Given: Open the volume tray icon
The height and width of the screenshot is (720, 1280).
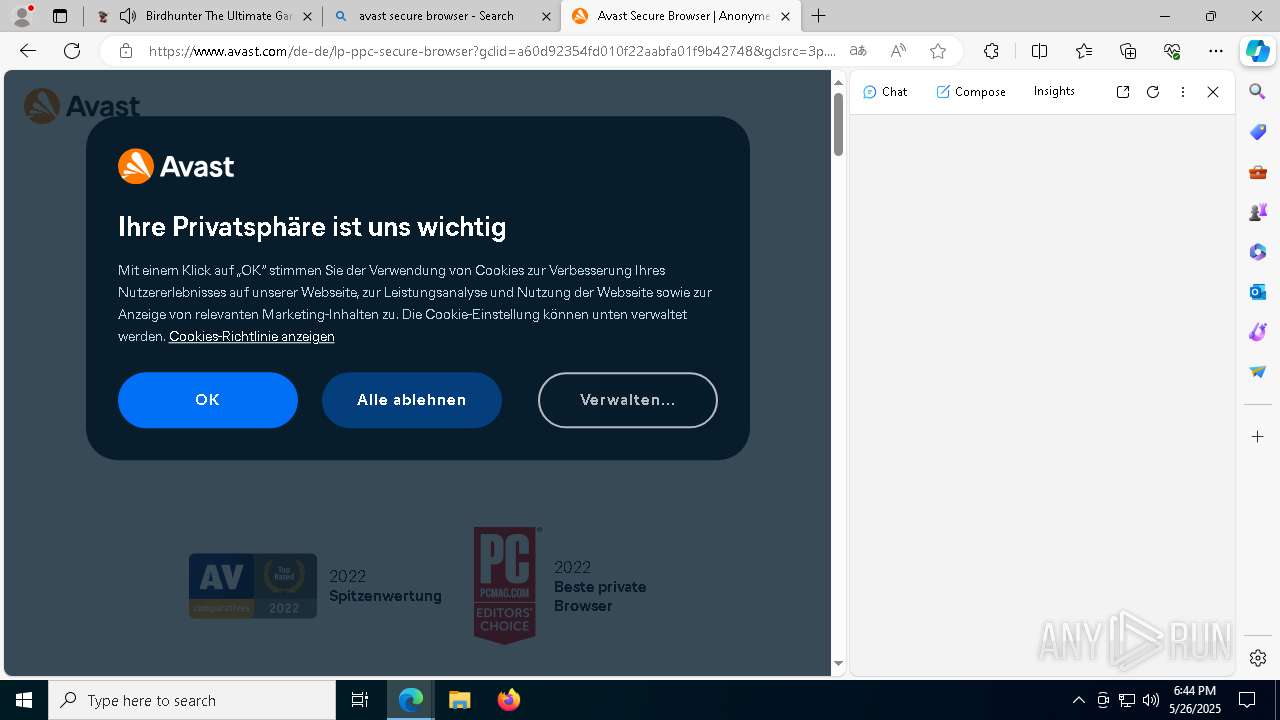Looking at the screenshot, I should point(1151,700).
